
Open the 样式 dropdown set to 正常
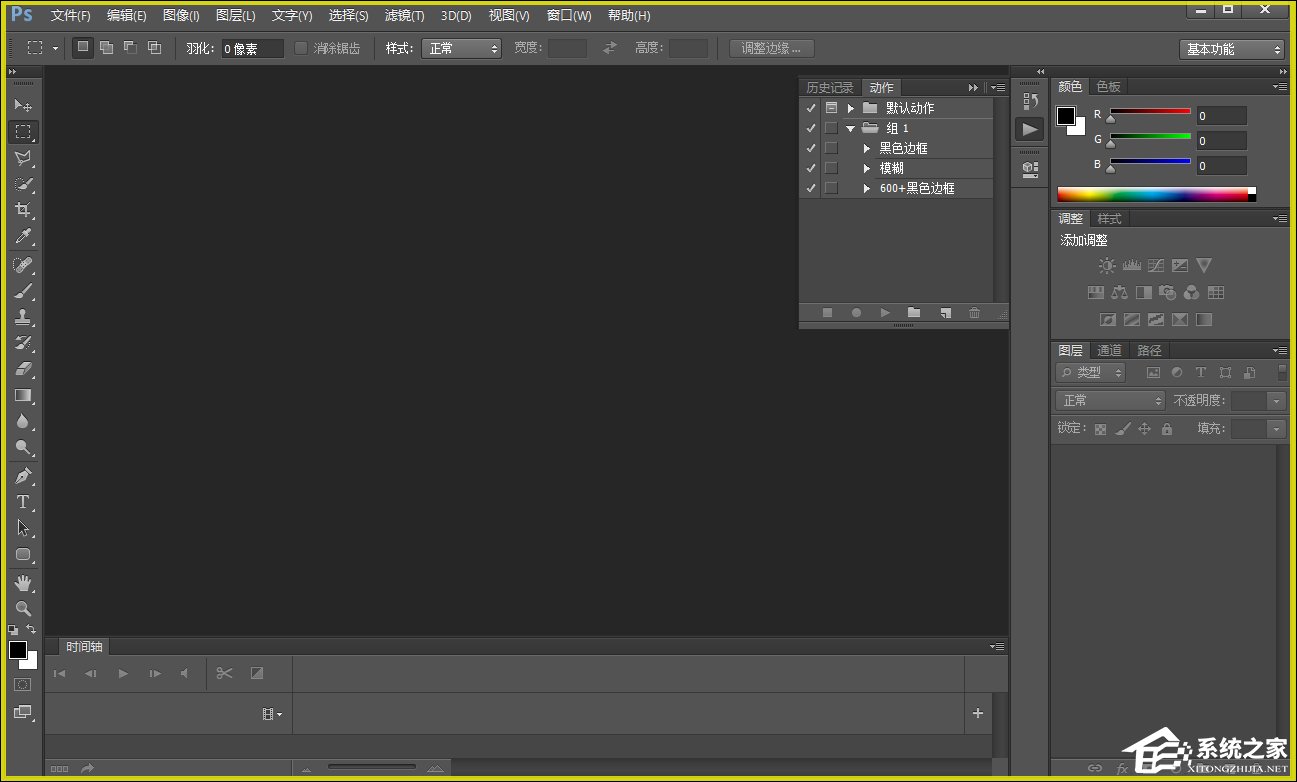[461, 48]
